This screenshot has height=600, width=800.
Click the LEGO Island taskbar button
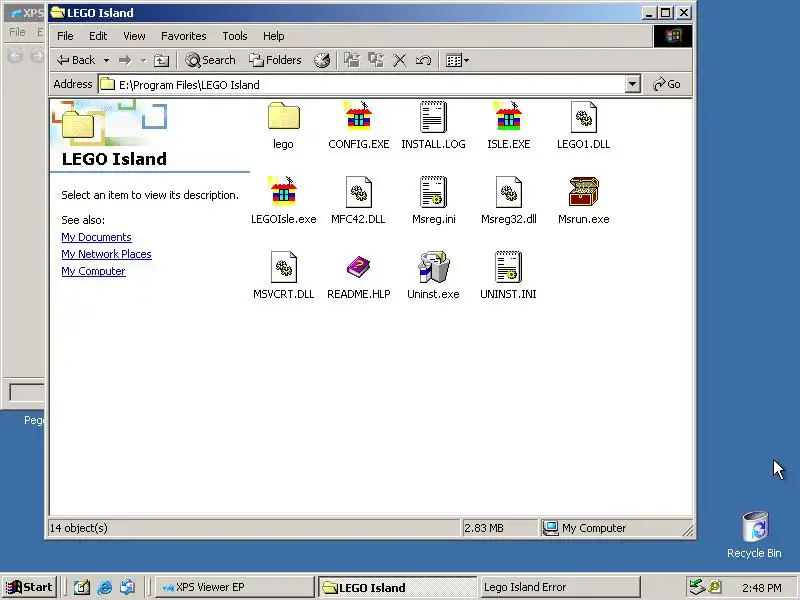[x=397, y=587]
